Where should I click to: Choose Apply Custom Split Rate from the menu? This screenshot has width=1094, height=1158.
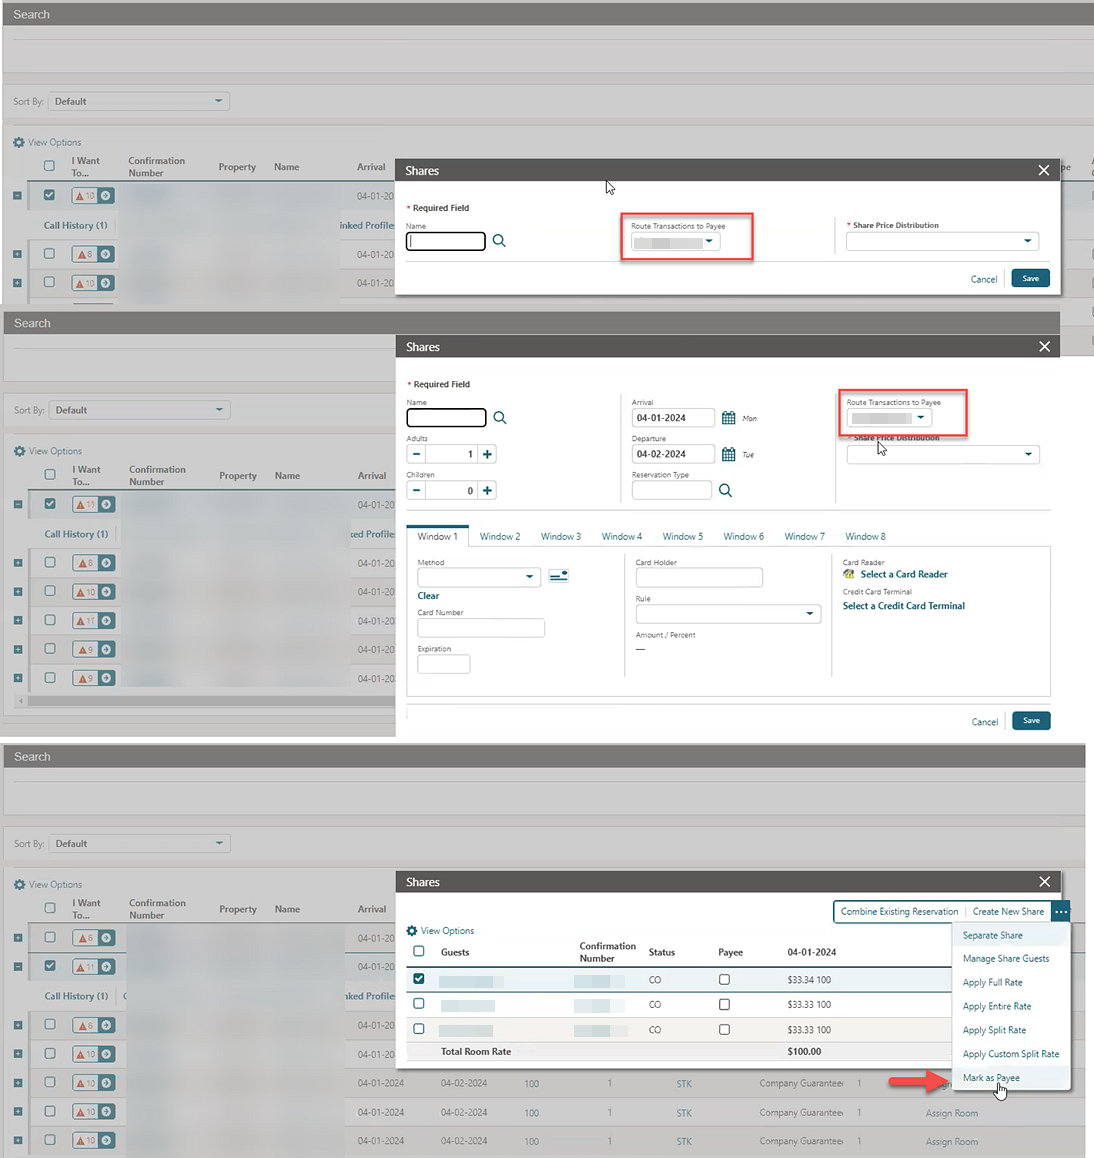pyautogui.click(x=1011, y=1054)
